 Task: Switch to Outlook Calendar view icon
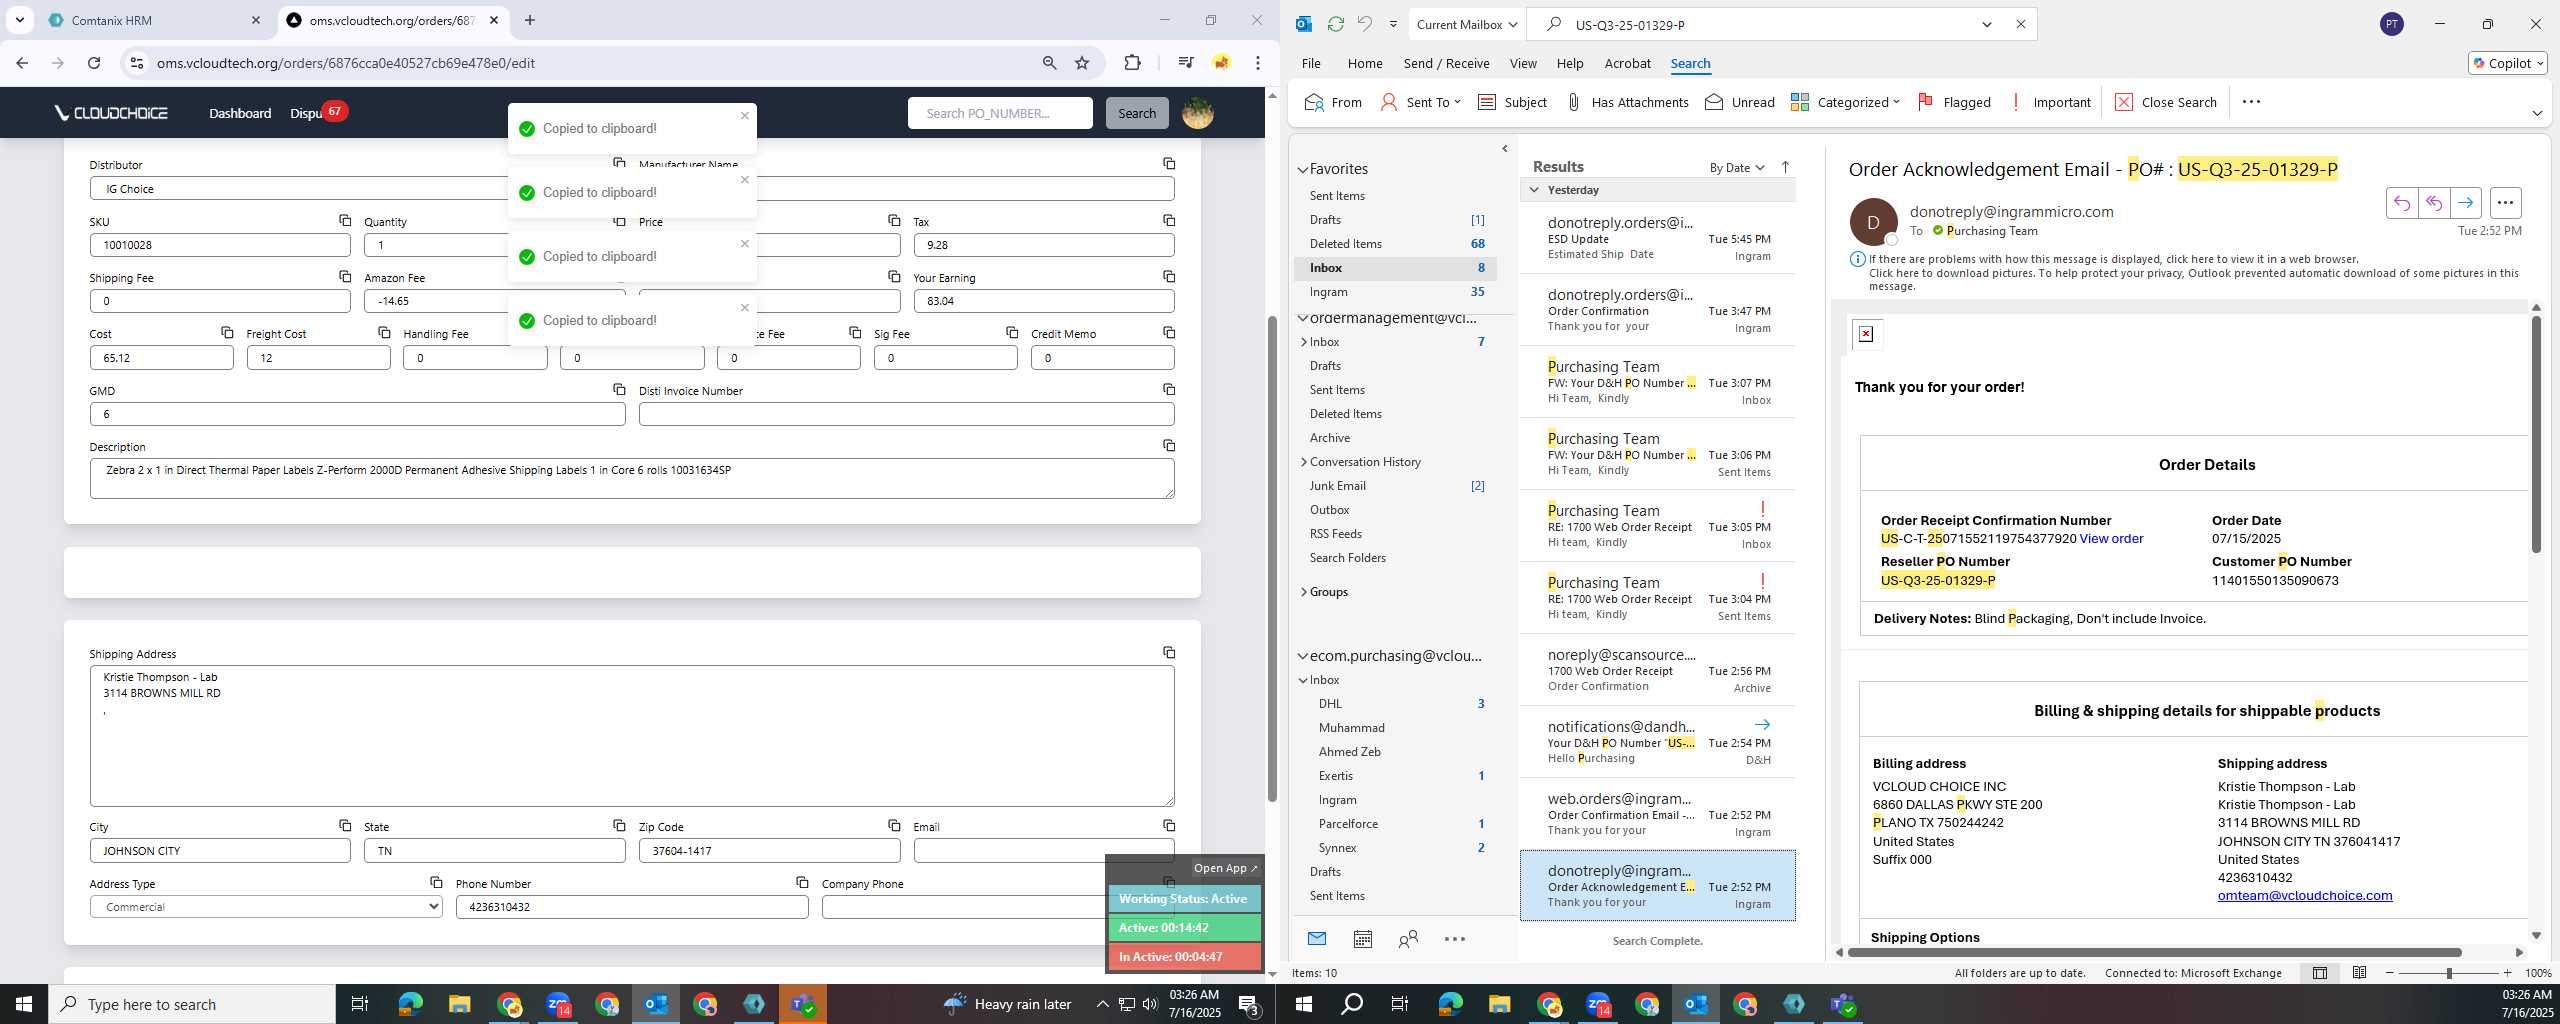coord(1362,939)
